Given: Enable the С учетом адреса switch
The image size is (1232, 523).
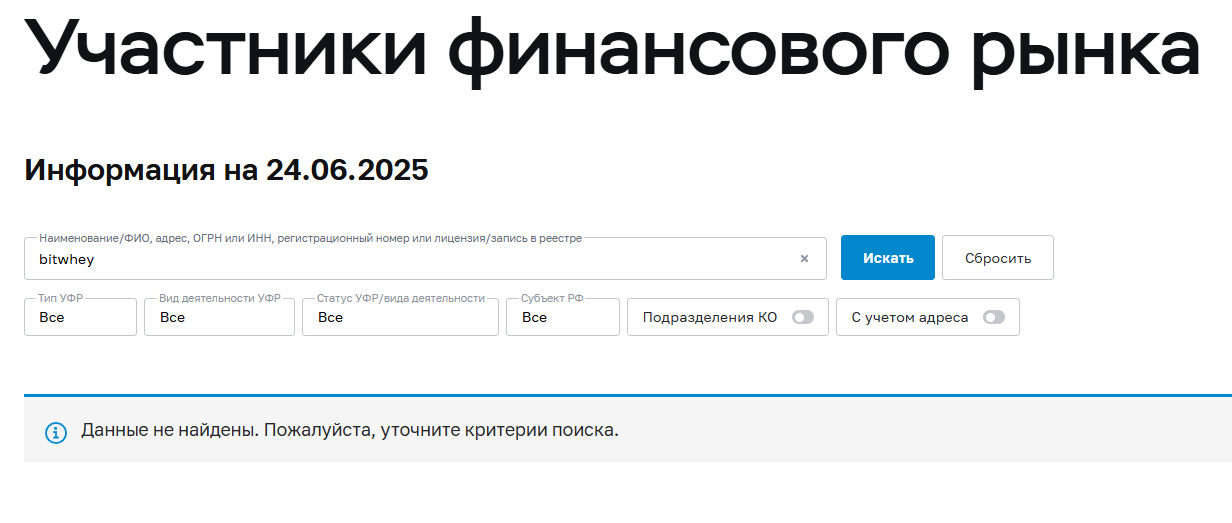Looking at the screenshot, I should point(994,317).
